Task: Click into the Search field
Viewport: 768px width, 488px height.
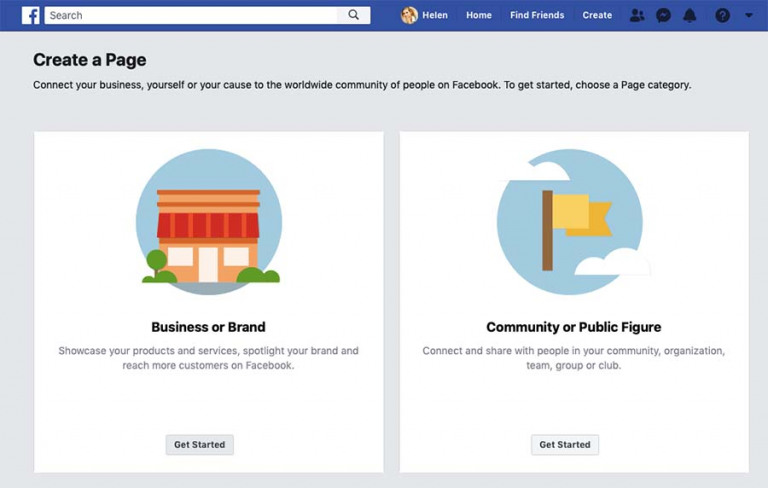Action: click(191, 15)
